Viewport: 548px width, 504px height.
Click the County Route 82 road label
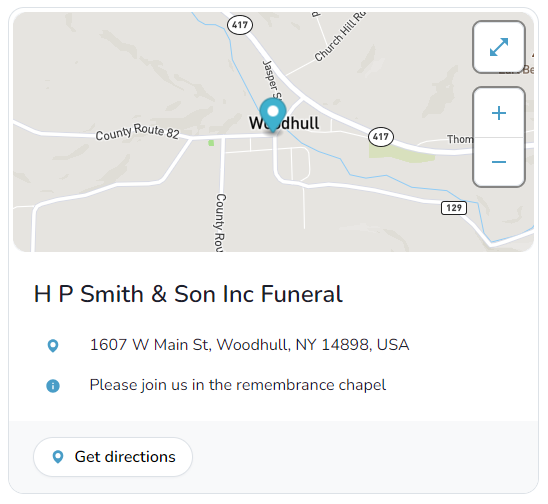[137, 132]
